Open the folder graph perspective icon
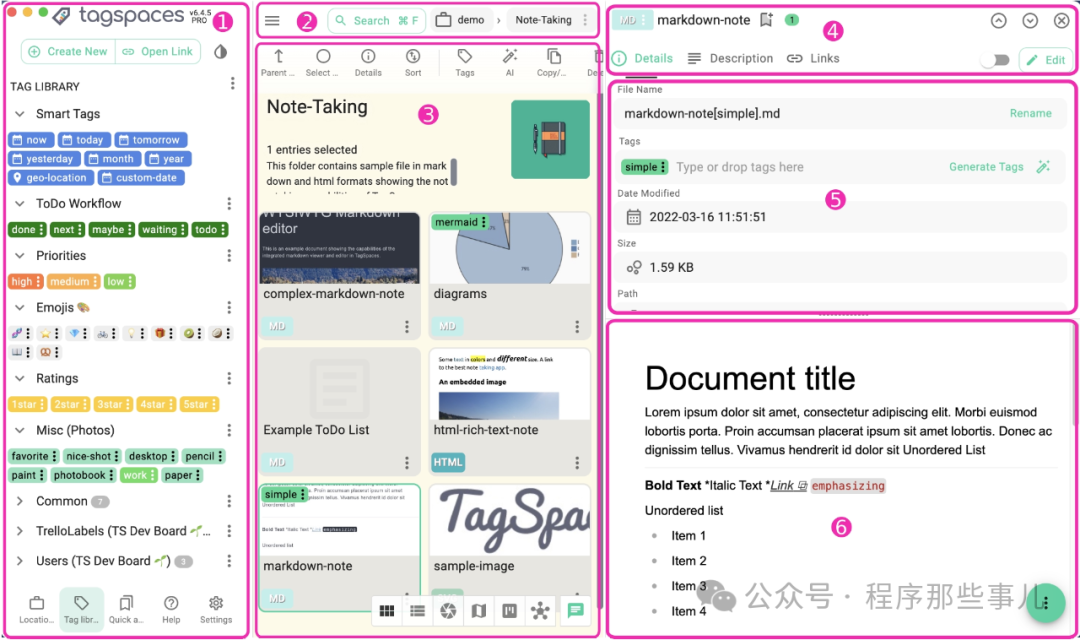Image resolution: width=1080 pixels, height=640 pixels. tap(541, 610)
